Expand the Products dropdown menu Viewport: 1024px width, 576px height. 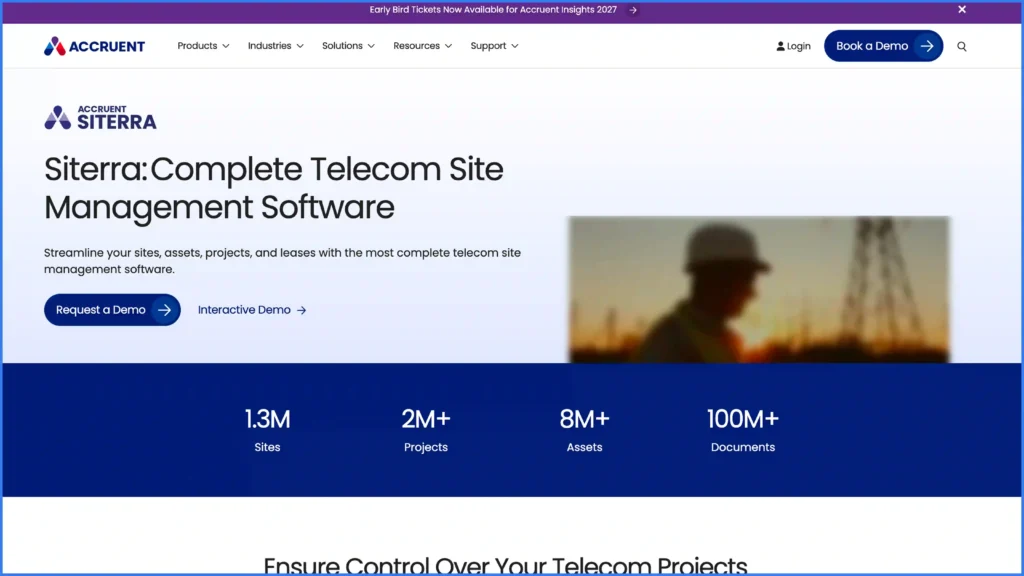pyautogui.click(x=203, y=46)
